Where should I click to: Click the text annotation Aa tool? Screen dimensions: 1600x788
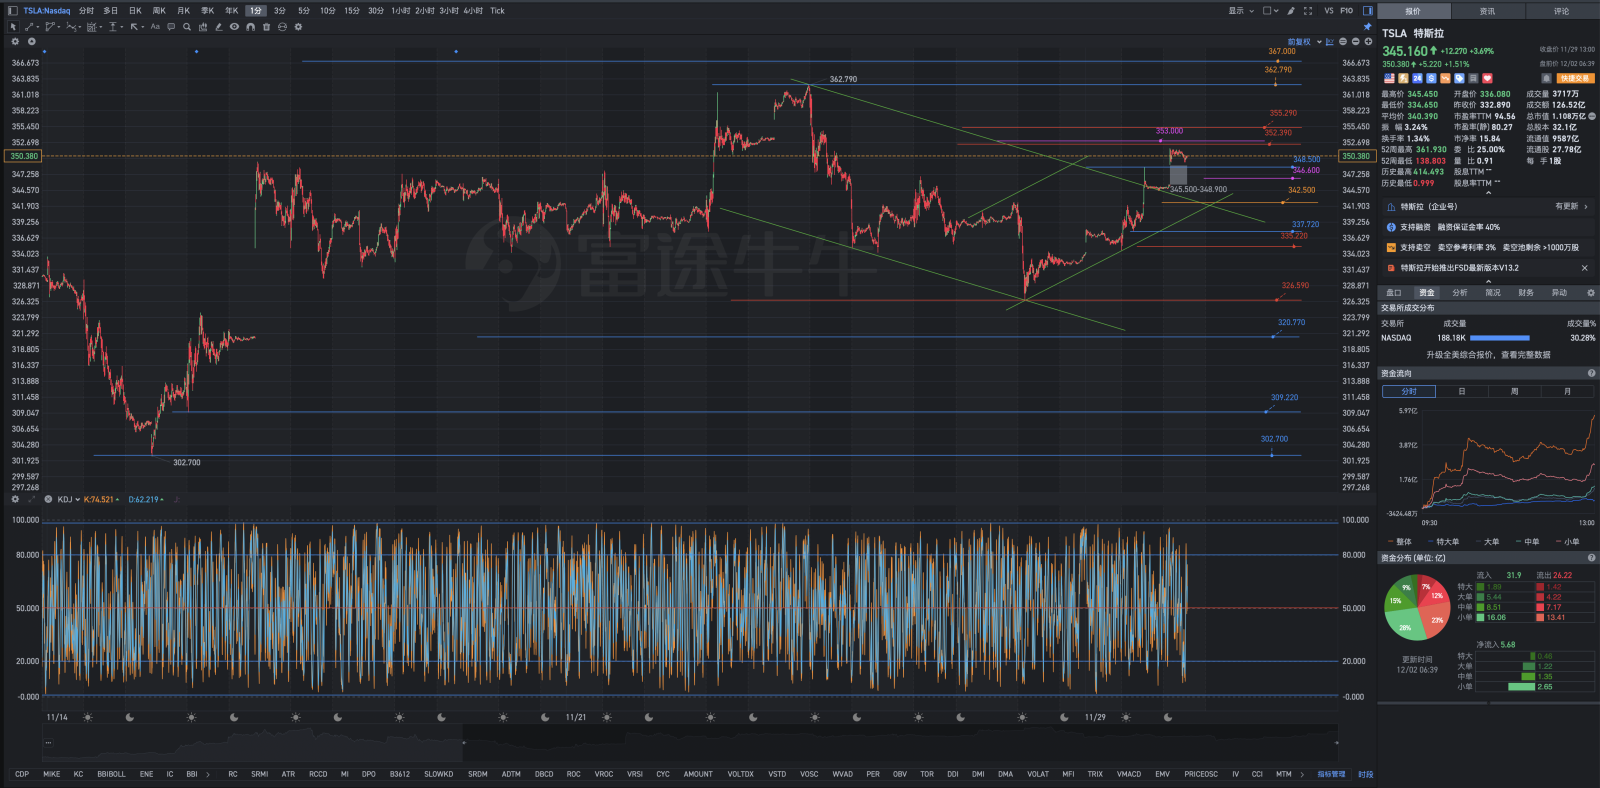(155, 27)
